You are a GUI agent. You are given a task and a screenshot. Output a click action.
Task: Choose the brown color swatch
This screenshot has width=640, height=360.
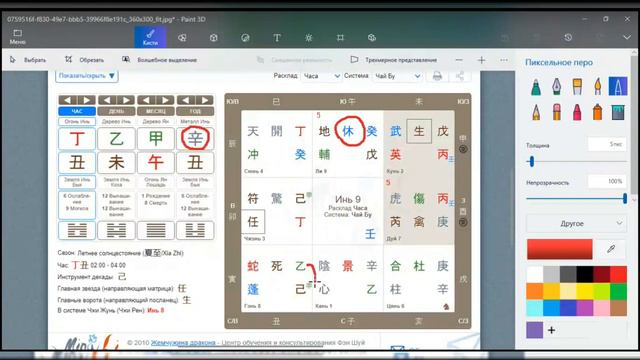(618, 308)
